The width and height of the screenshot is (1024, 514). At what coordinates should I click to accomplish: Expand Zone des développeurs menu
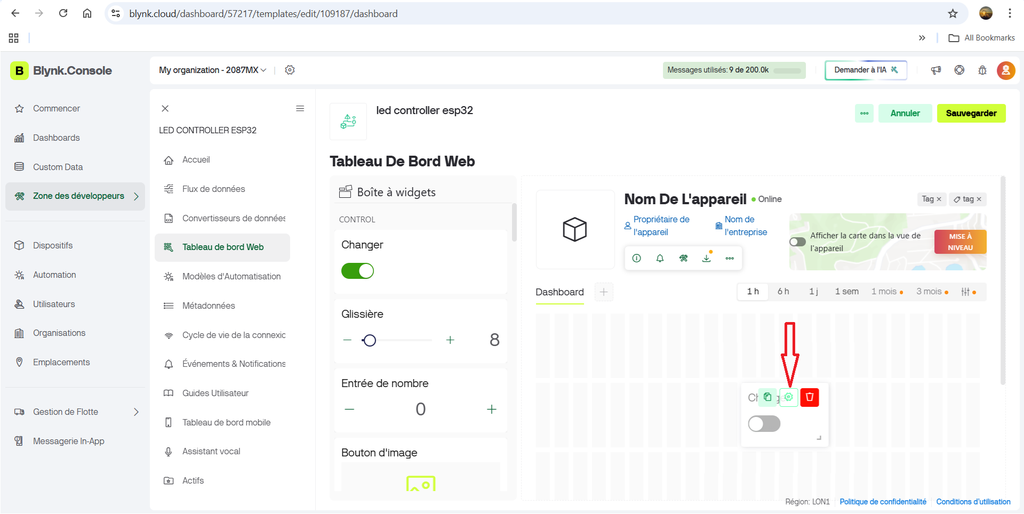[75, 196]
